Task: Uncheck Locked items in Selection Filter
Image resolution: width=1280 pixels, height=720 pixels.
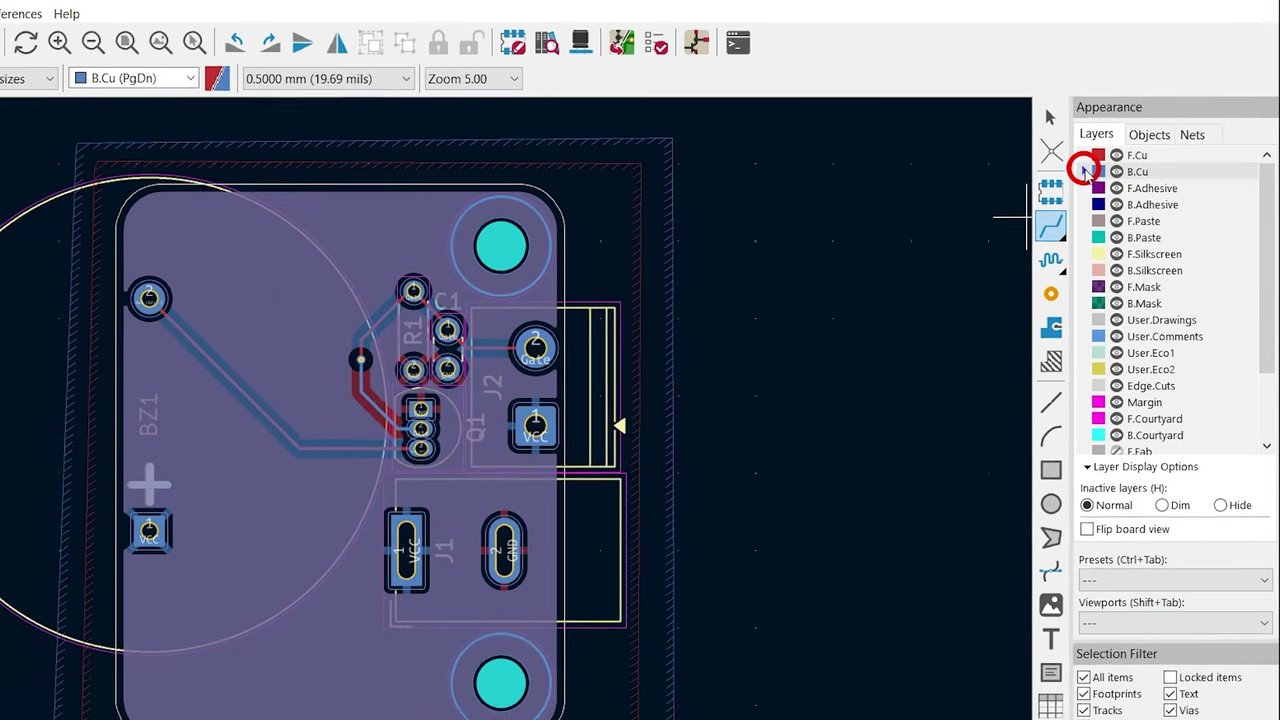Action: point(1170,677)
